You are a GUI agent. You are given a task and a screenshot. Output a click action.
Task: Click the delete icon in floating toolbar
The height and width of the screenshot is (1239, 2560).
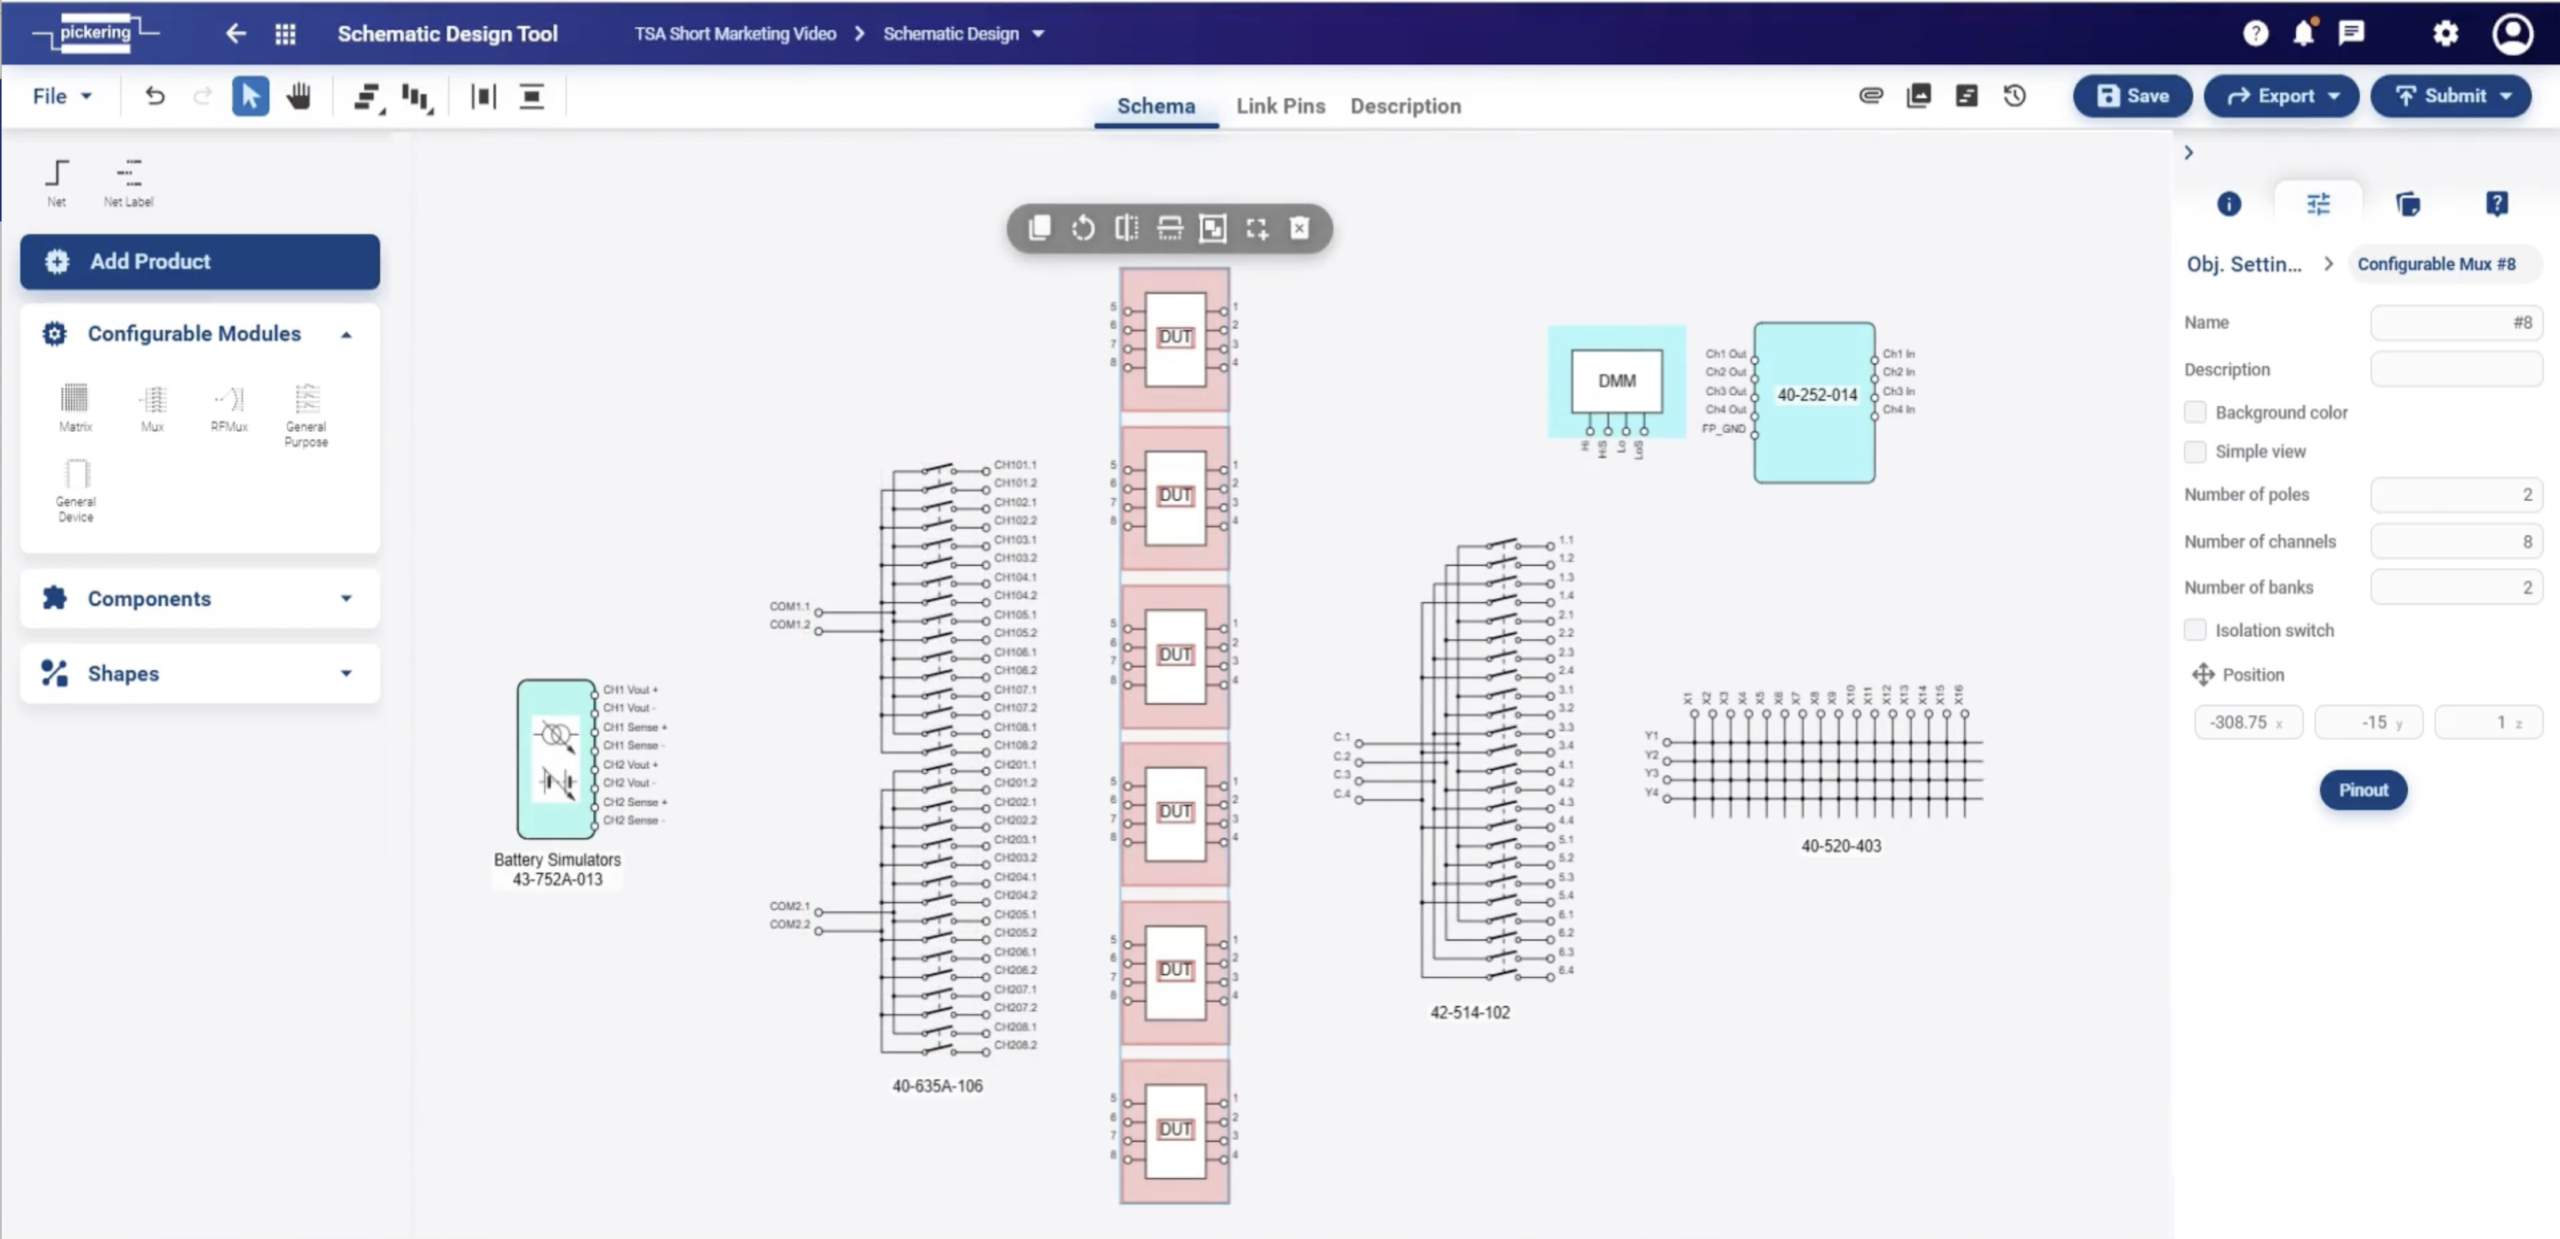pyautogui.click(x=1299, y=229)
